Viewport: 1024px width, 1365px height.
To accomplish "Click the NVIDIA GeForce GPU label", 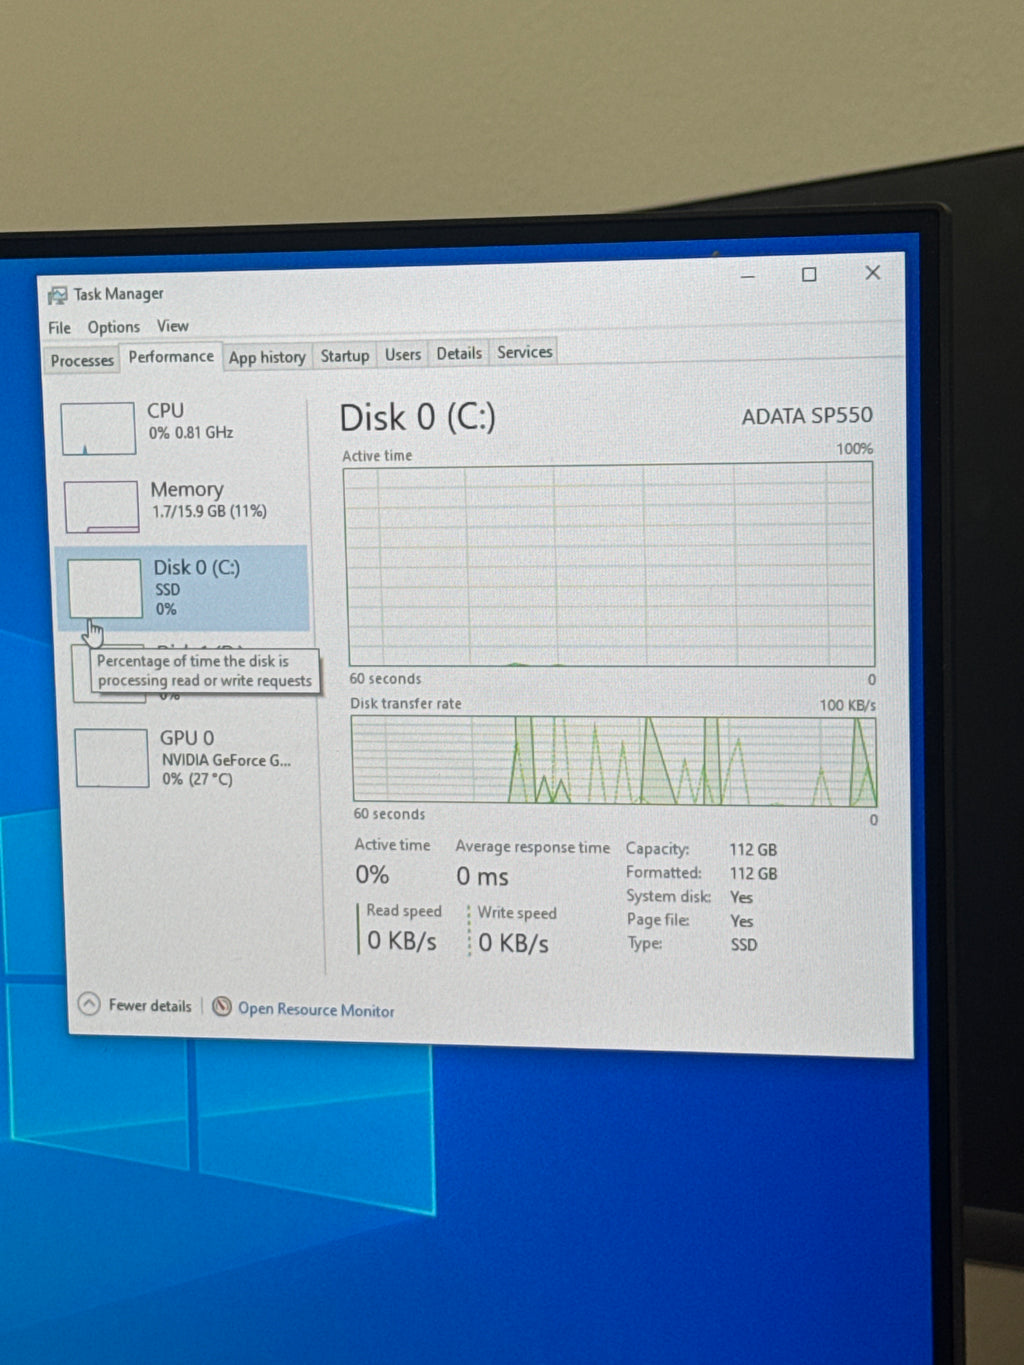I will click(226, 760).
